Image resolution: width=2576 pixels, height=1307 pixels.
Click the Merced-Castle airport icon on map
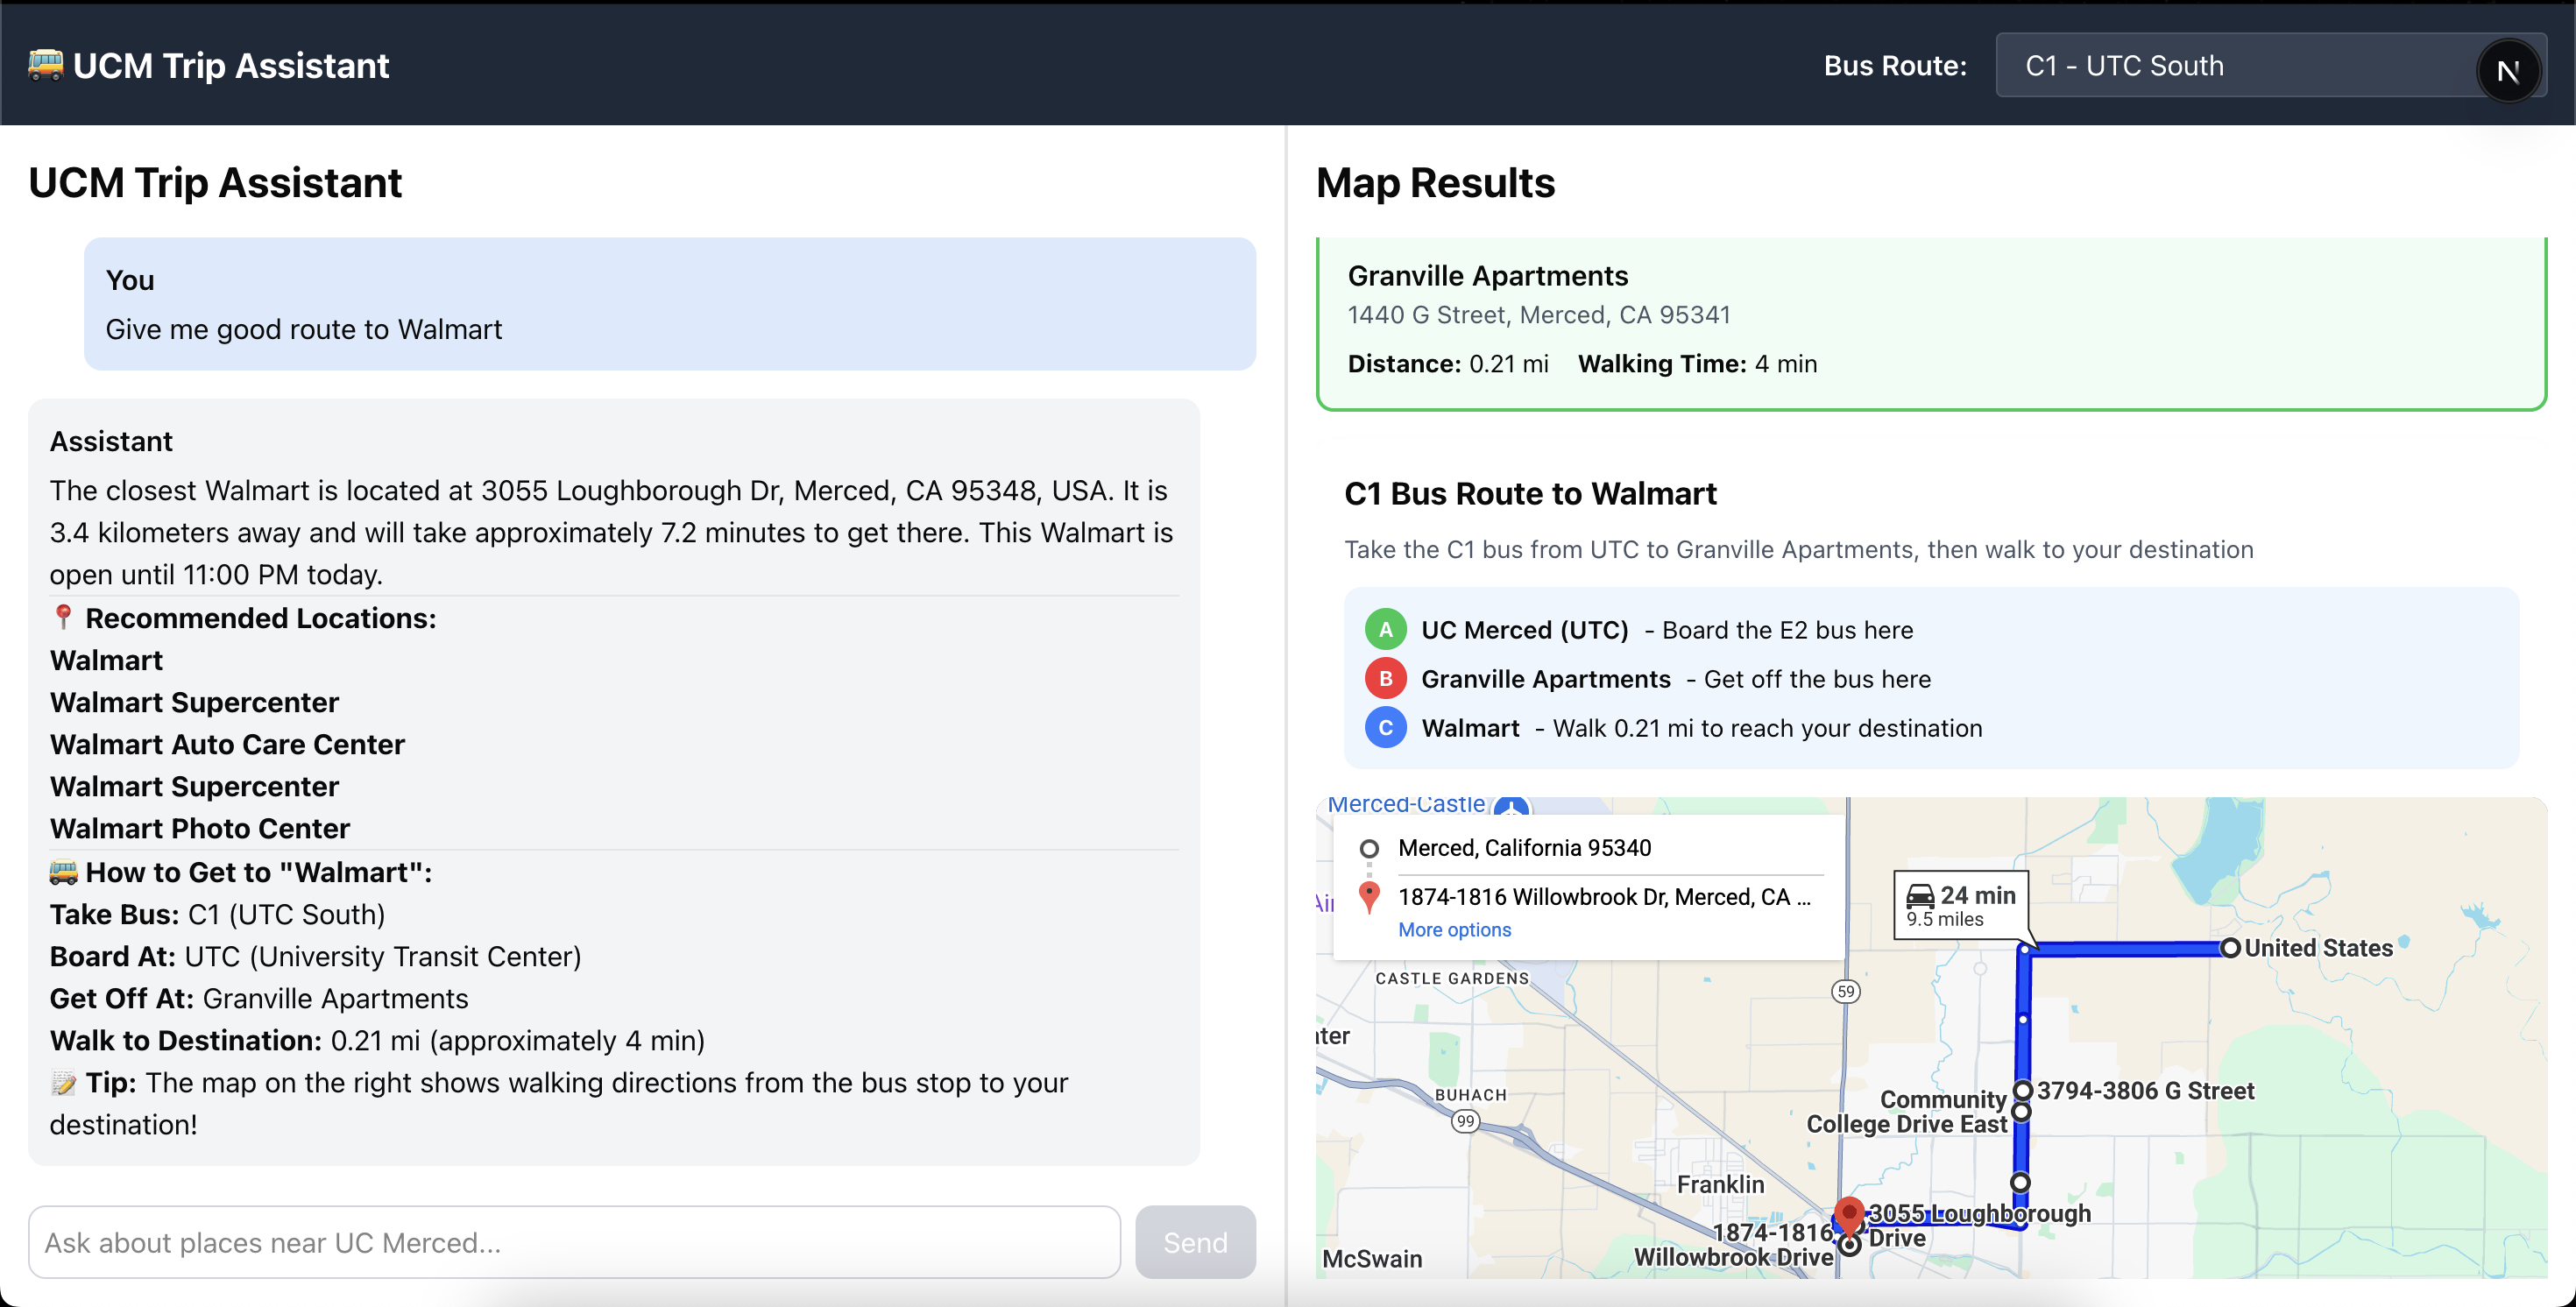coord(1511,807)
